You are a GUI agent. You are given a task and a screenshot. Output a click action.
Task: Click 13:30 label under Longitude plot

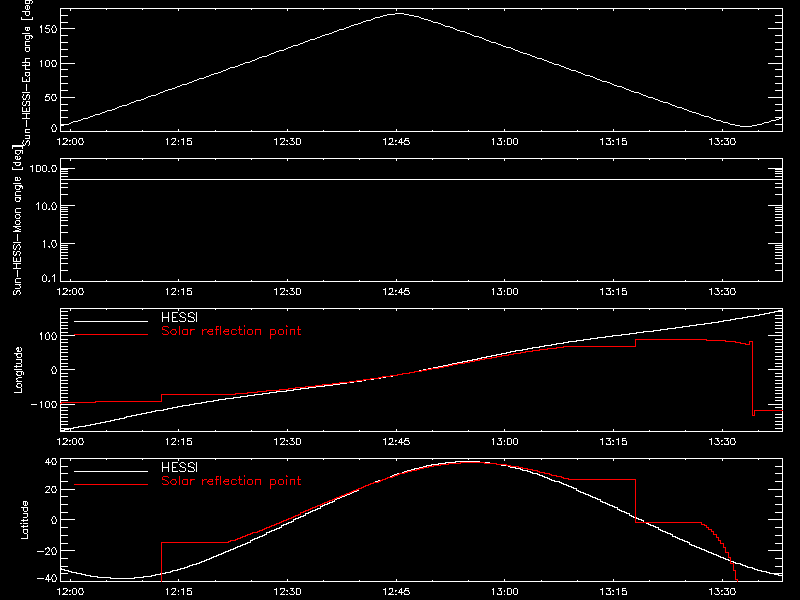tap(722, 441)
